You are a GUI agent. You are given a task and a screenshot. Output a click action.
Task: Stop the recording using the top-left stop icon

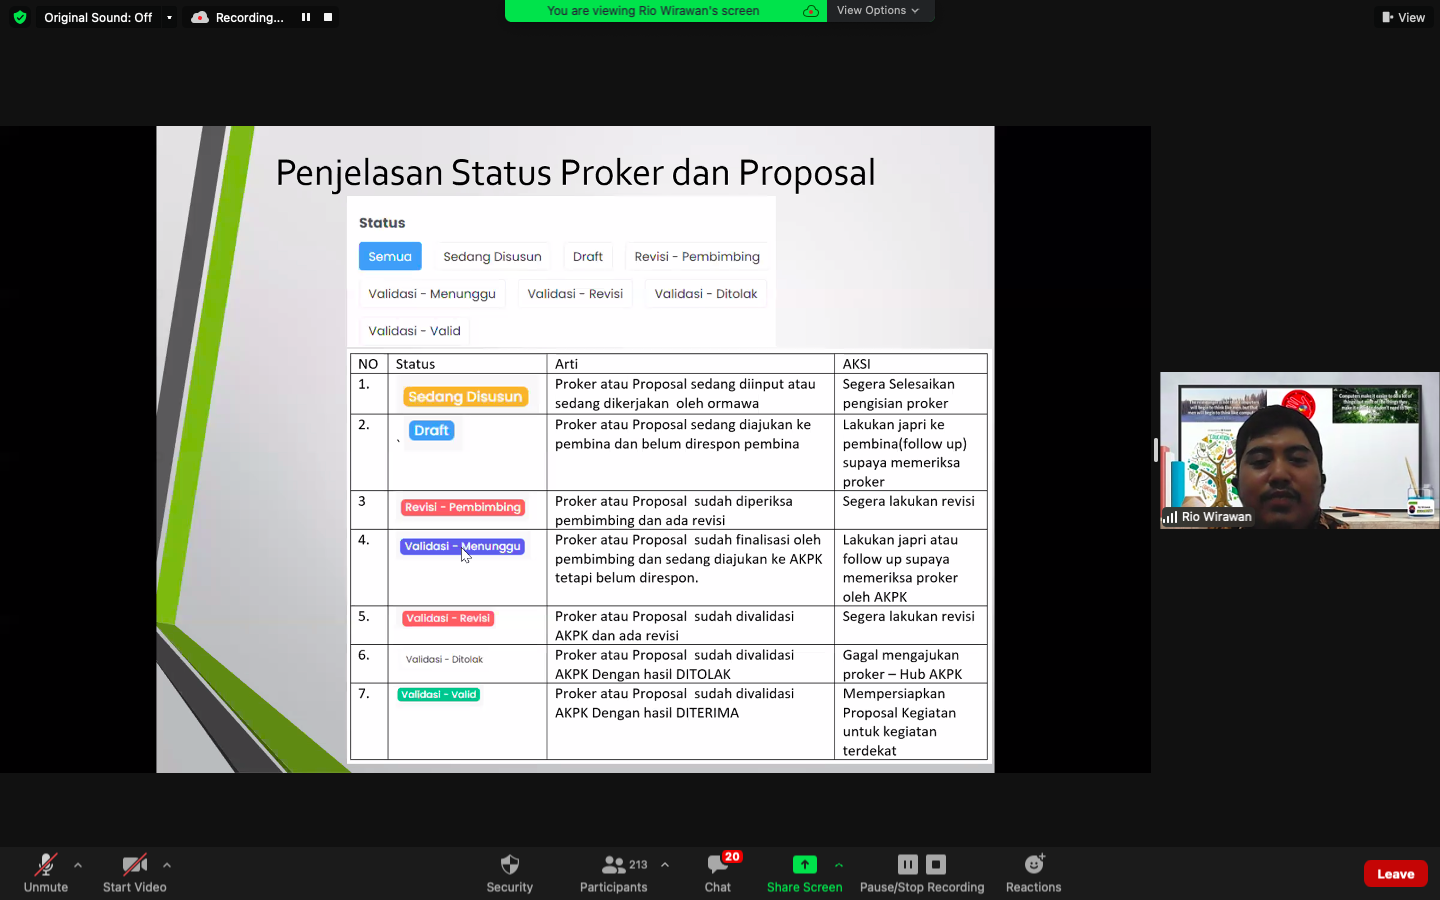pyautogui.click(x=327, y=16)
